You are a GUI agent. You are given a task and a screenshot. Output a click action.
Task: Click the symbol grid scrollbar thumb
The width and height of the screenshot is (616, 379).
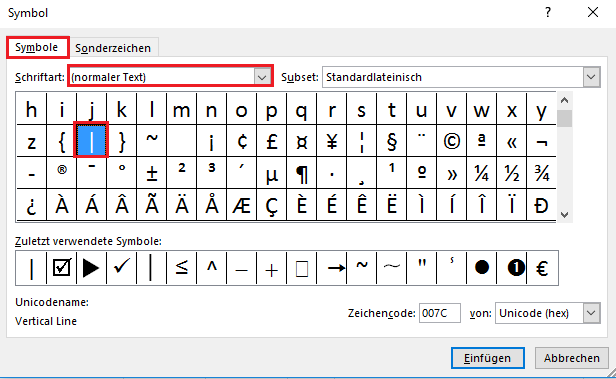point(565,118)
